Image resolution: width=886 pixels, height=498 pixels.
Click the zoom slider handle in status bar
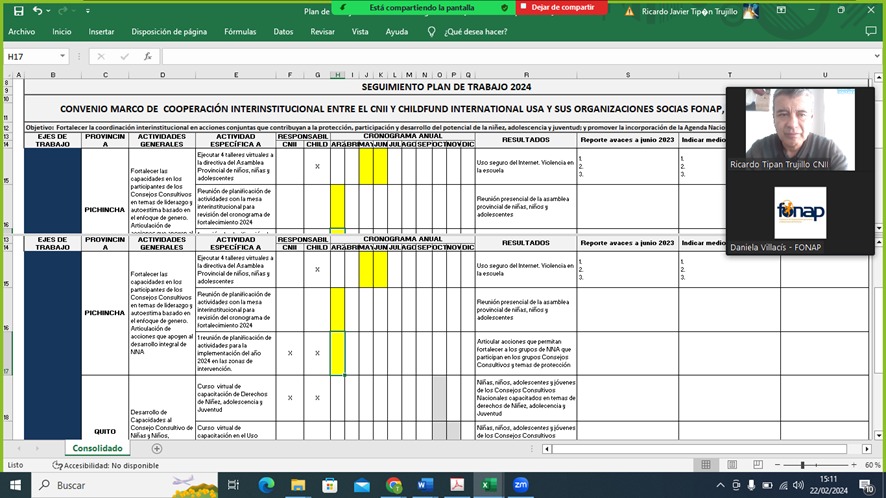[x=802, y=465]
